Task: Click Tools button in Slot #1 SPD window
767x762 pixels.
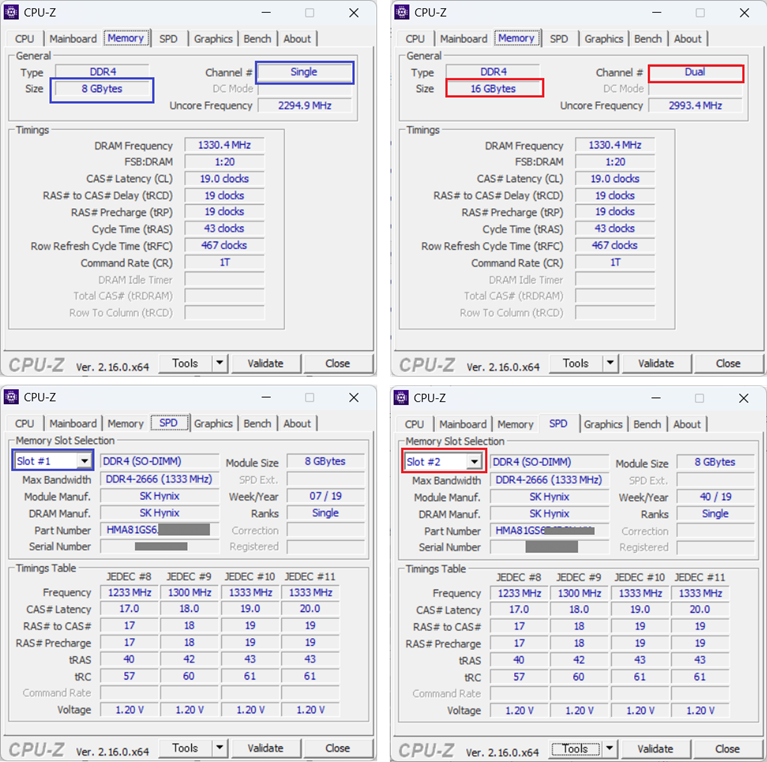Action: click(x=185, y=747)
